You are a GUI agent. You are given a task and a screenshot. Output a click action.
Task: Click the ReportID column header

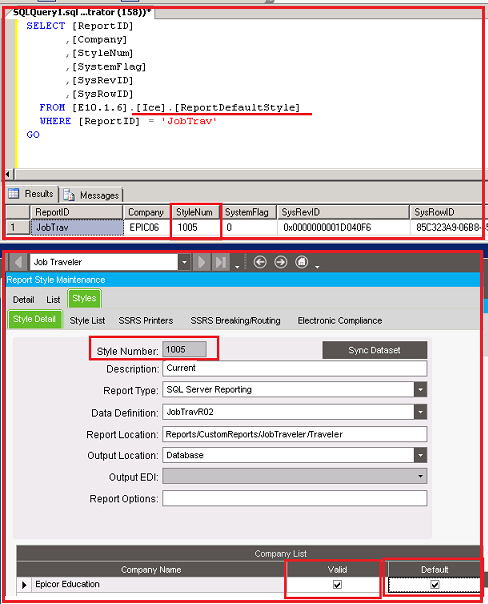coord(77,212)
